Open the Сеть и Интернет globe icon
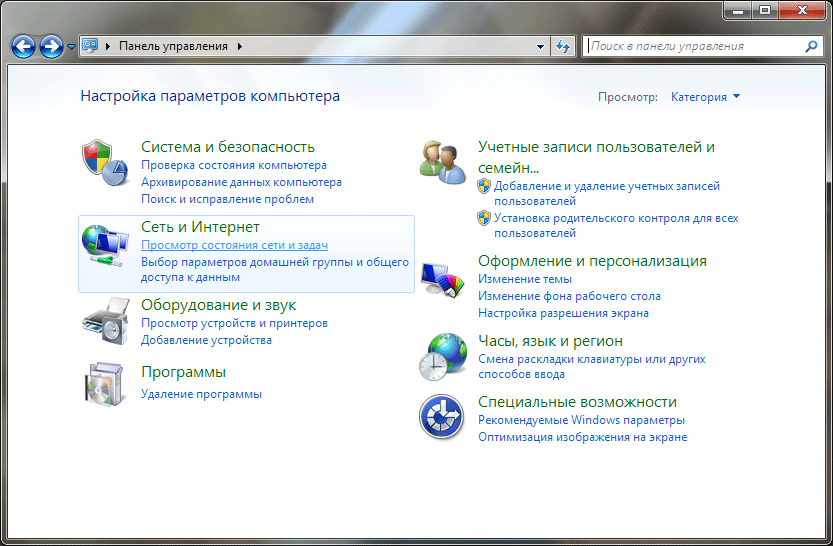833x546 pixels. tap(105, 245)
